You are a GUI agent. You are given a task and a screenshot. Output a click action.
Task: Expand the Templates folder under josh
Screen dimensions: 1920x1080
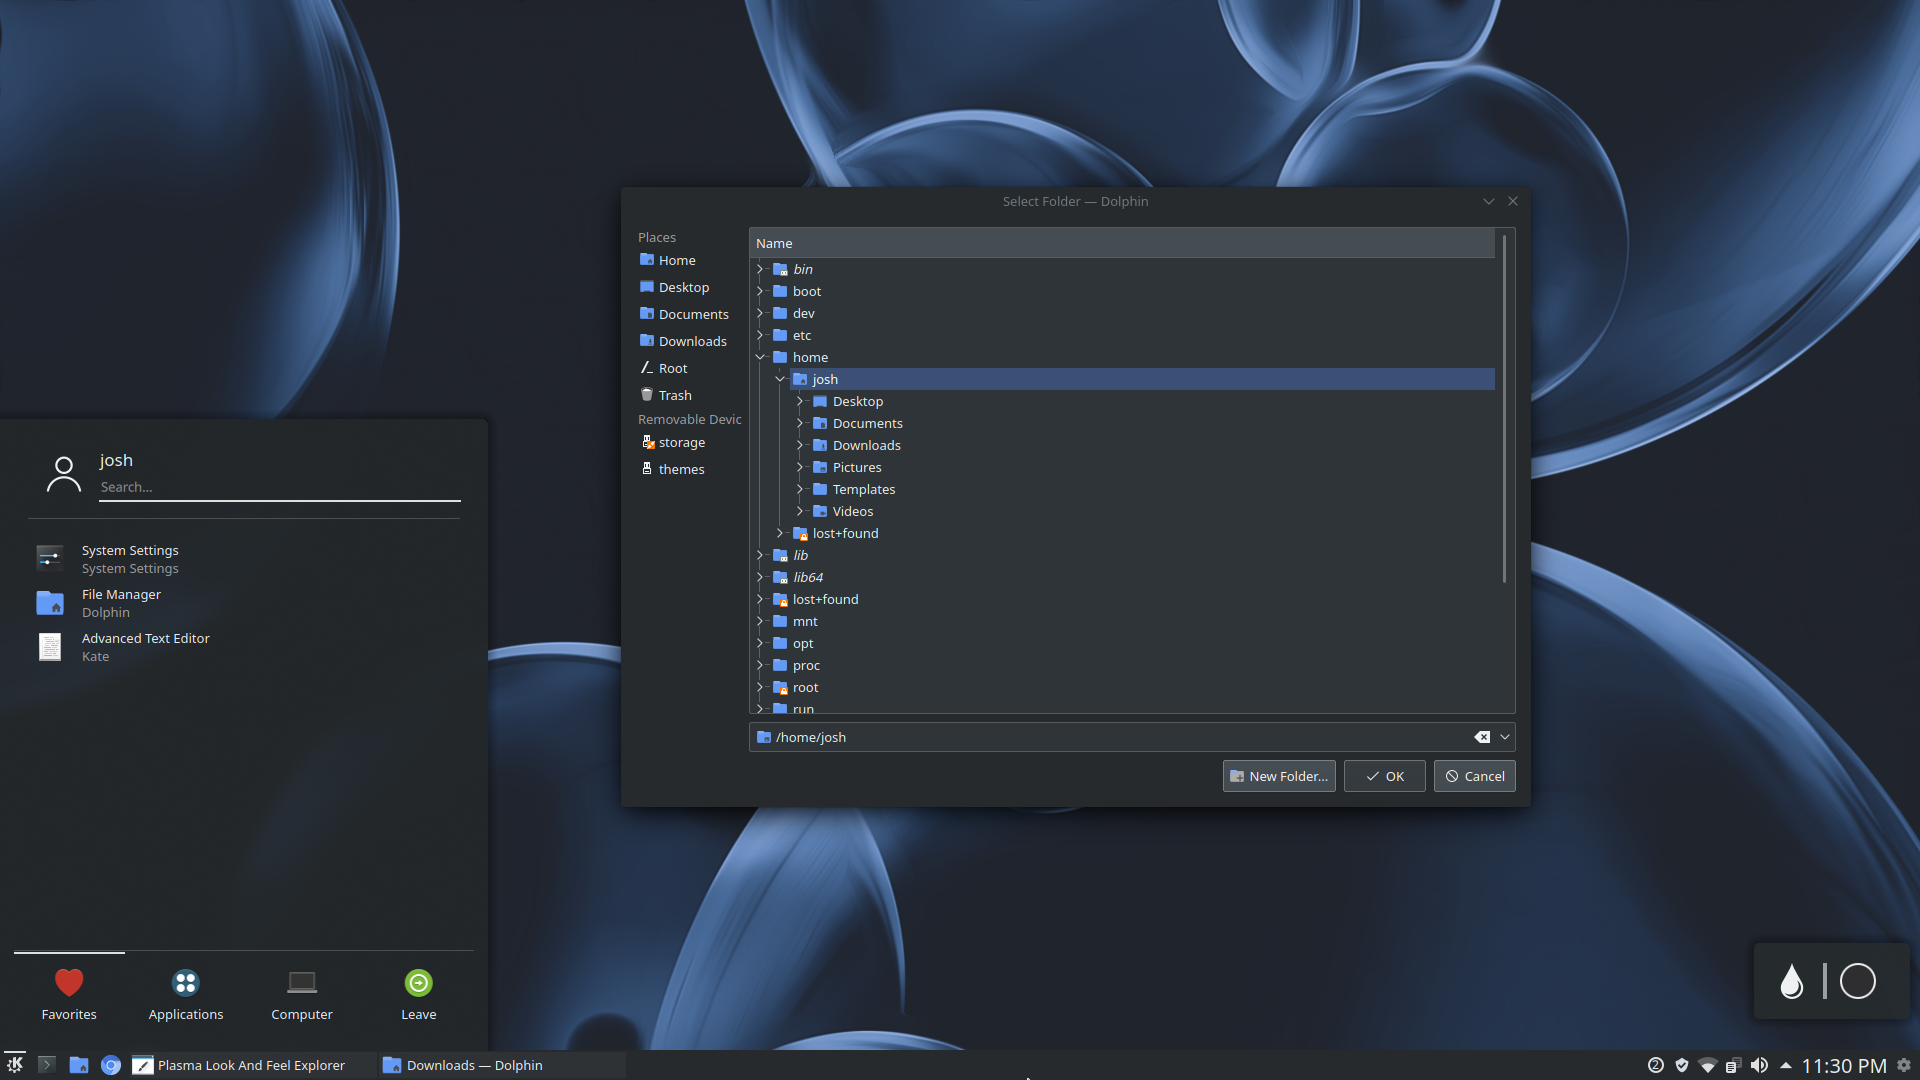800,489
